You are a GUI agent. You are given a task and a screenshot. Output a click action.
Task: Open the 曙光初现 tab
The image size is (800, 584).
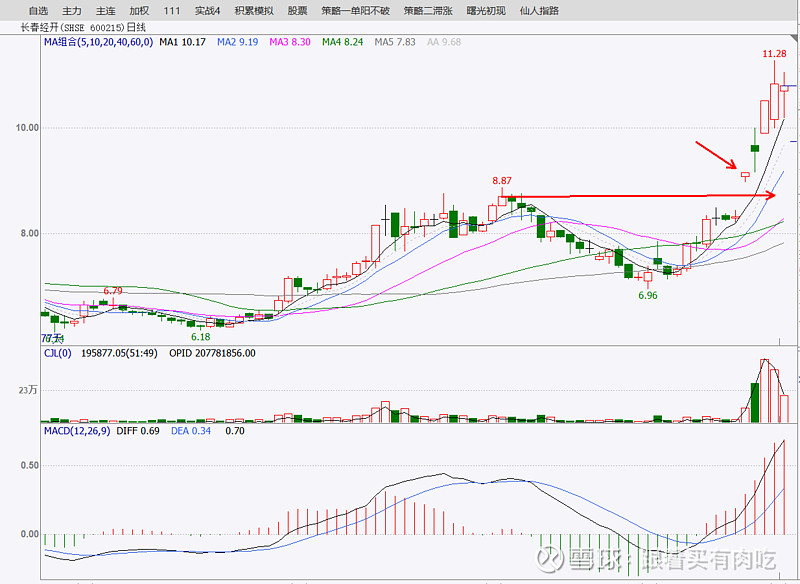[x=486, y=11]
